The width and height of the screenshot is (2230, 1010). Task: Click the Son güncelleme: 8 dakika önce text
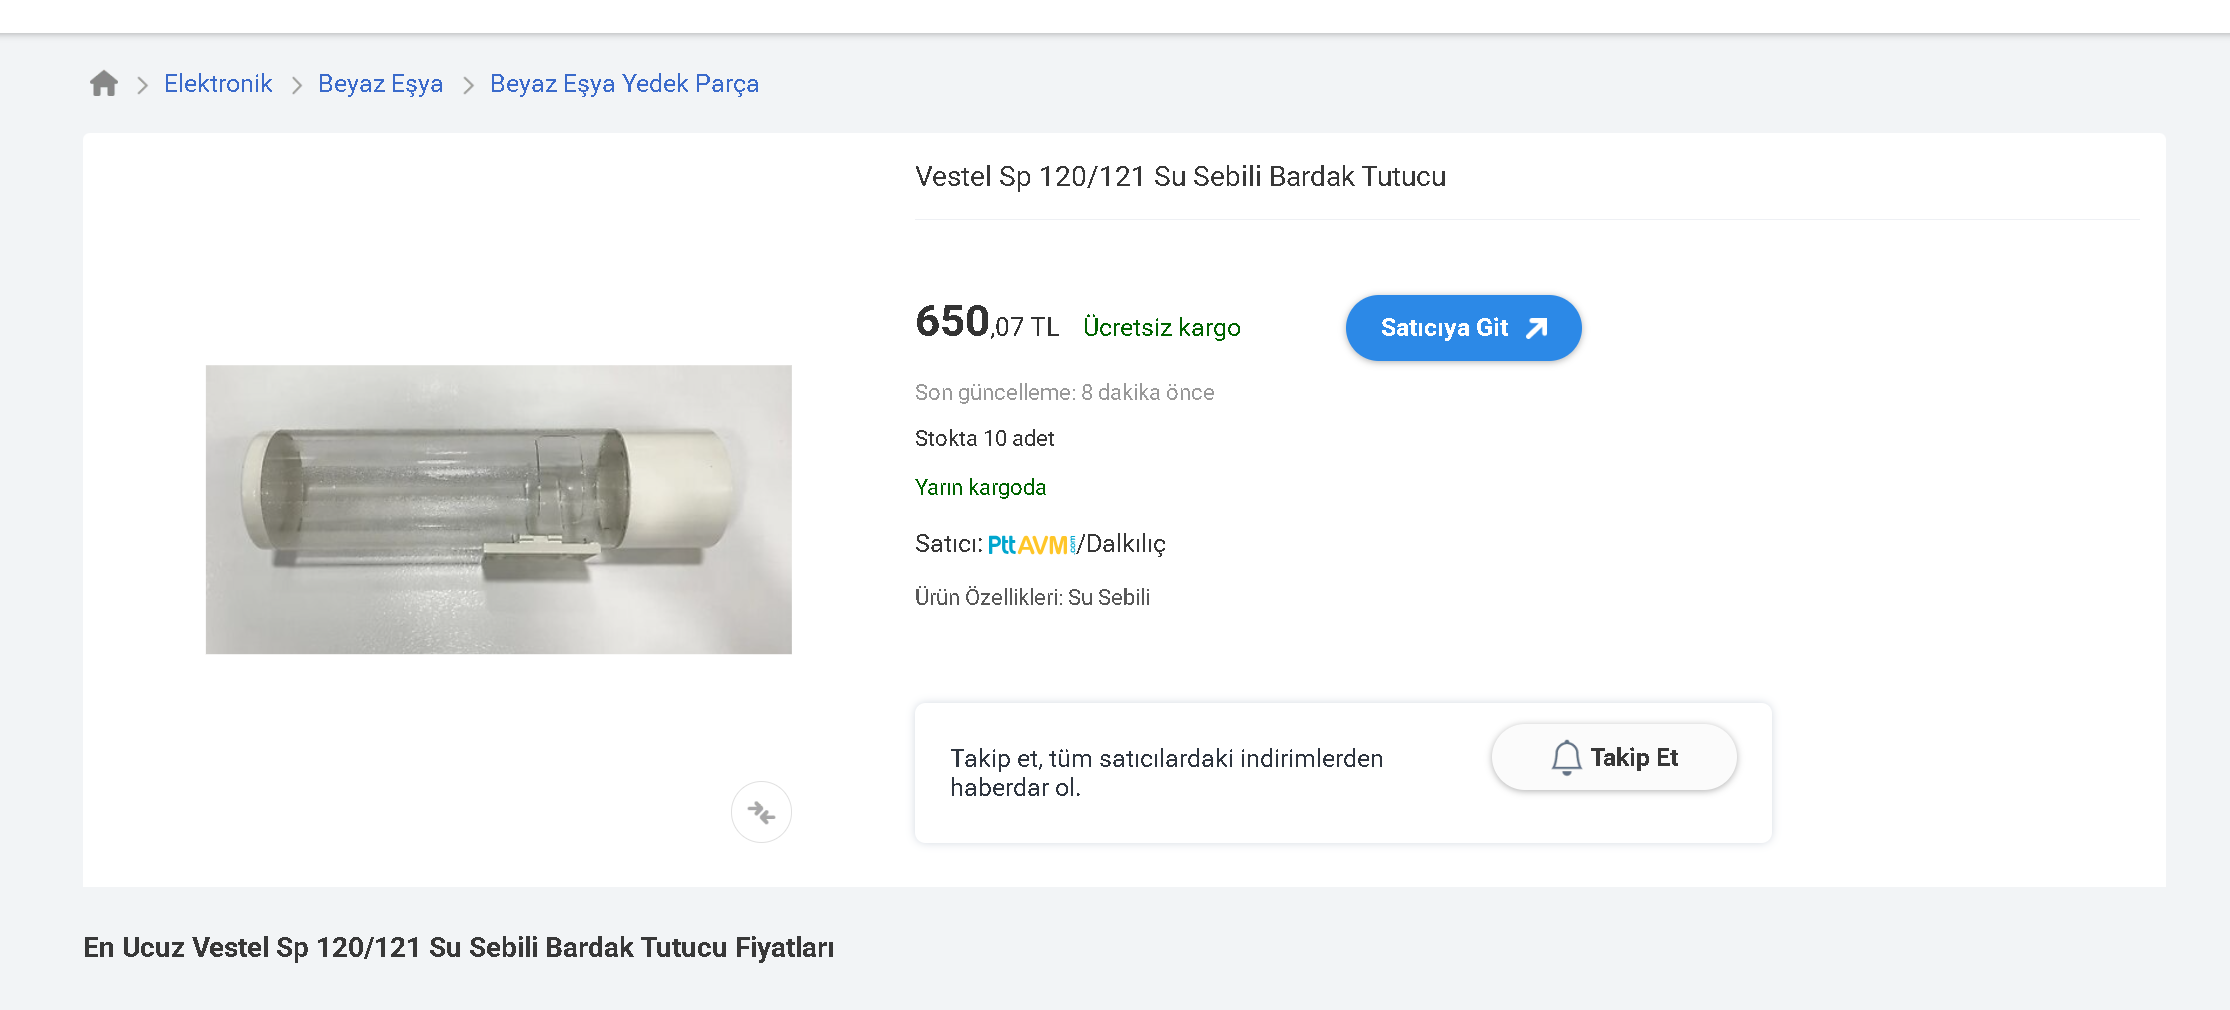pyautogui.click(x=1064, y=393)
